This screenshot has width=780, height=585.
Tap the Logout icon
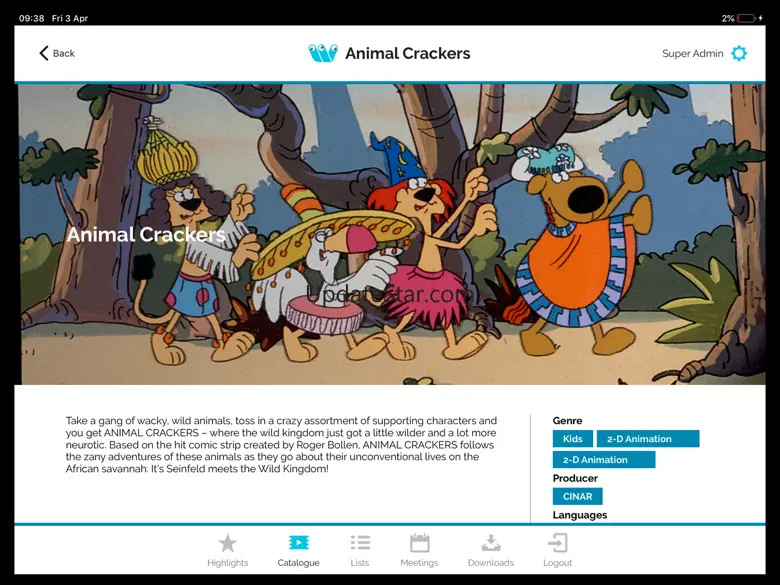click(x=557, y=543)
